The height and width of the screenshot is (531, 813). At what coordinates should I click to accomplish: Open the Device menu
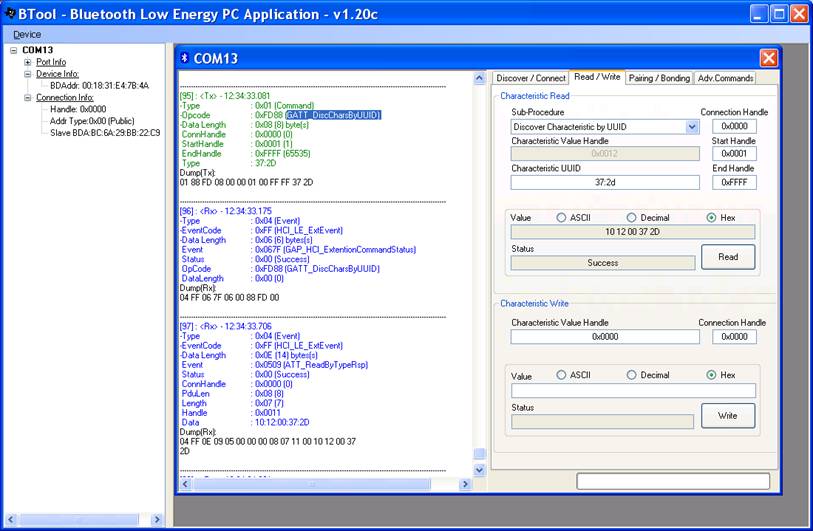pyautogui.click(x=27, y=34)
